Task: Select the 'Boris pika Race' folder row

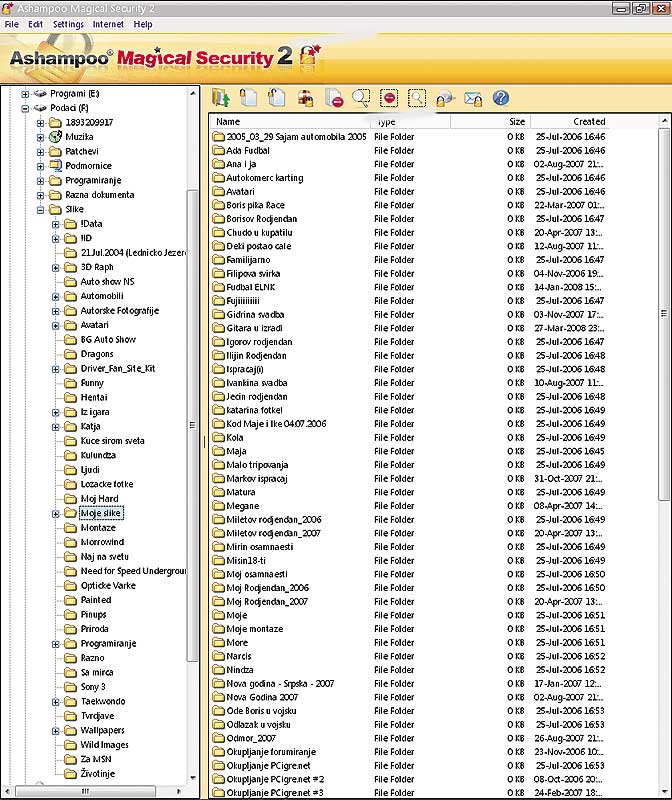Action: click(x=409, y=205)
